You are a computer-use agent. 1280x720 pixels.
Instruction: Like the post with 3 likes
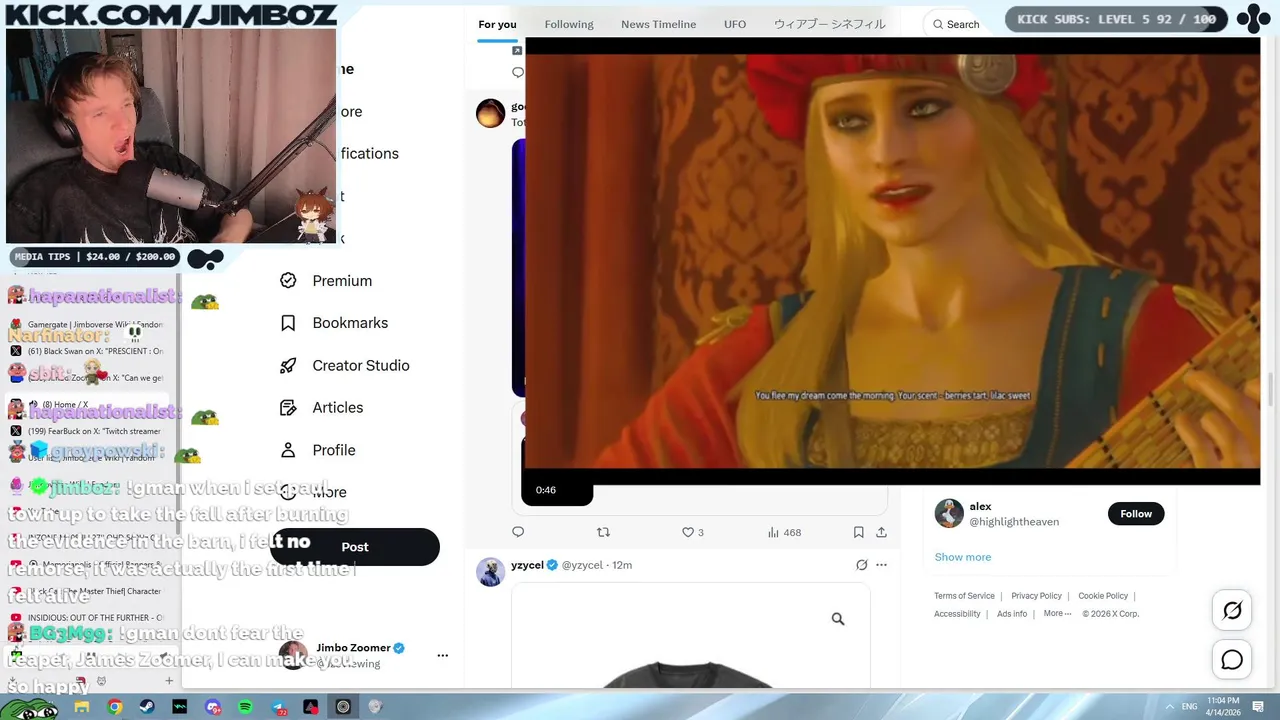(x=693, y=532)
